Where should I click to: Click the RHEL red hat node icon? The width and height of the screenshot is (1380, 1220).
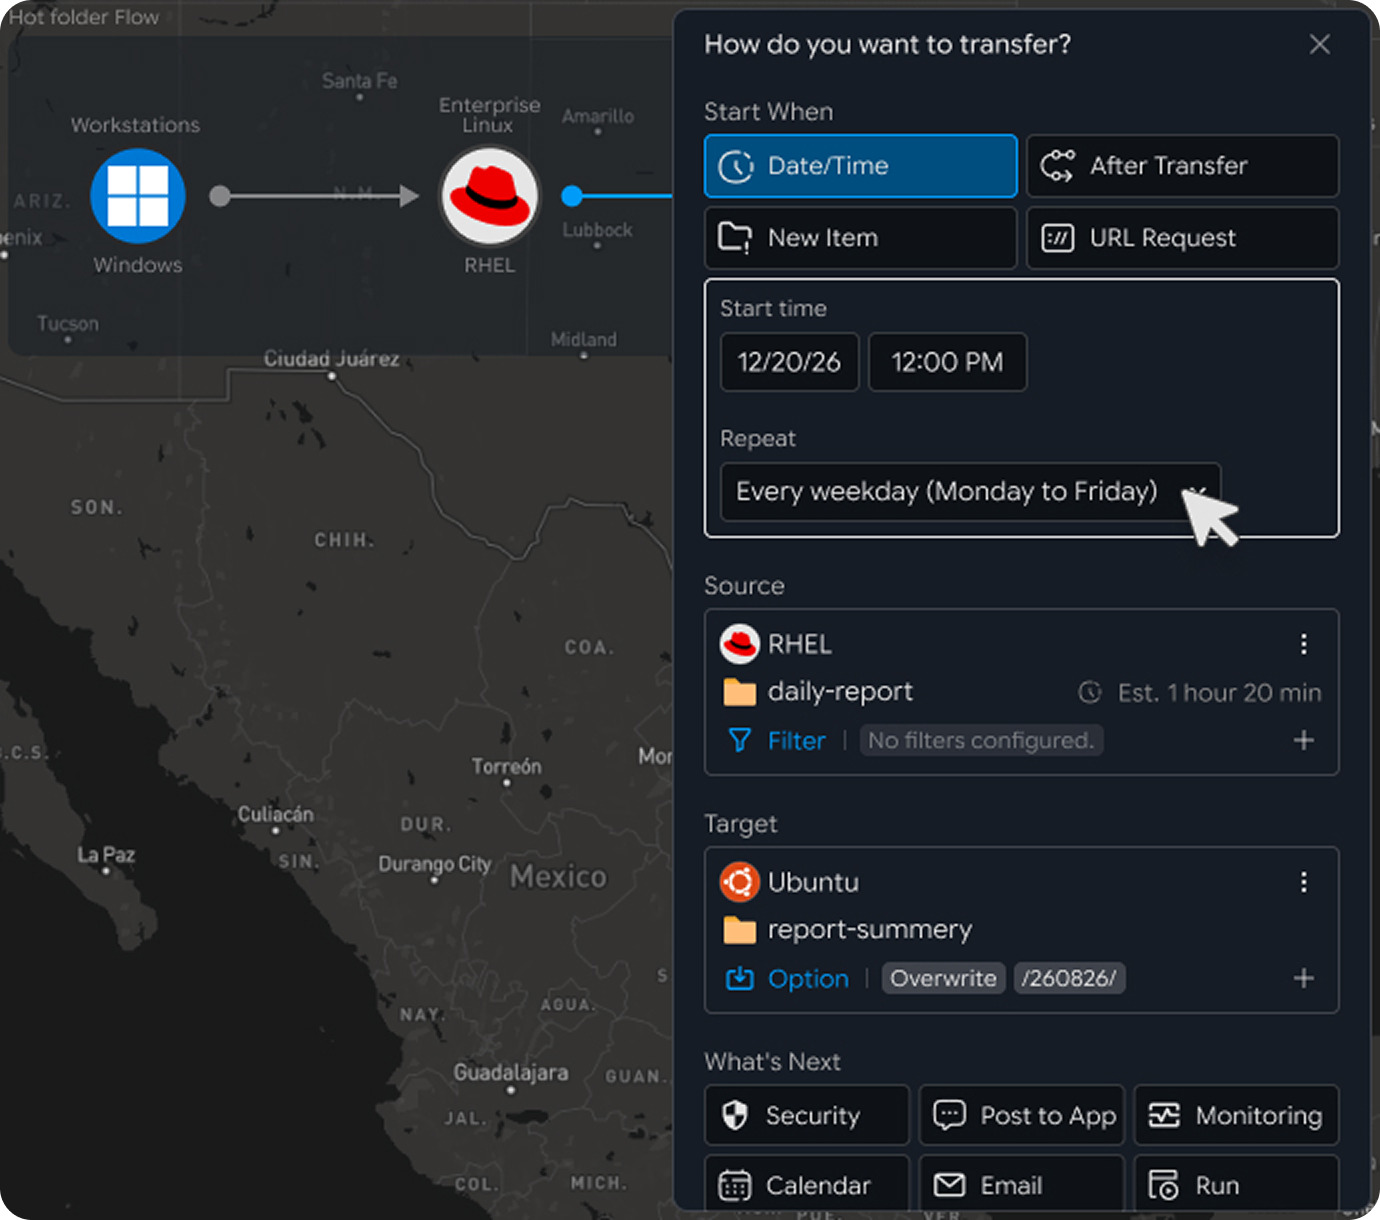tap(490, 196)
